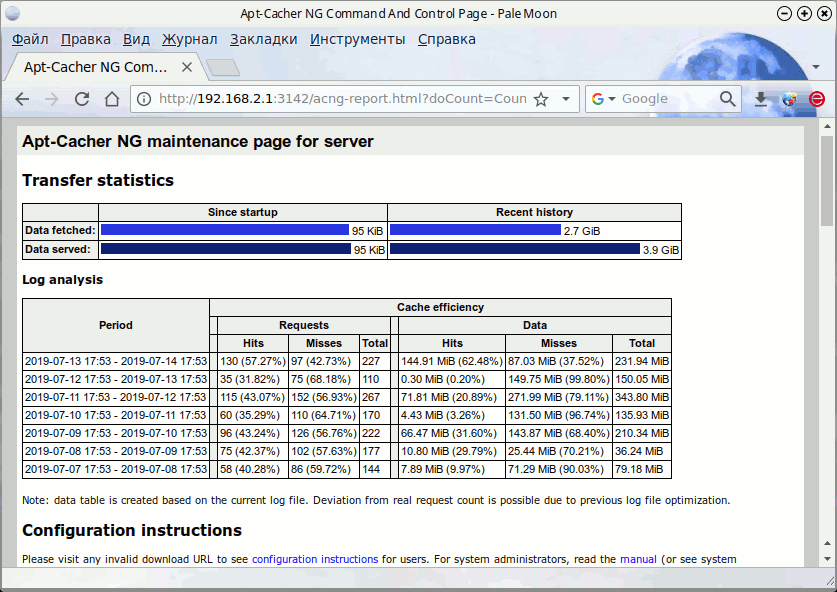Open the manual link

[638, 559]
